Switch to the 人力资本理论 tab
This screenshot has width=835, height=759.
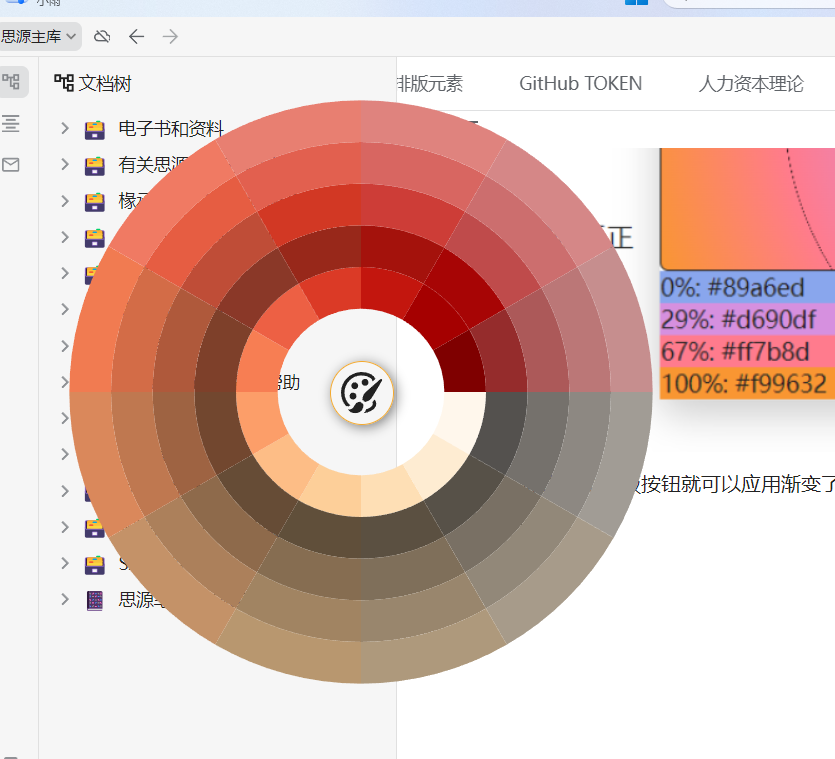click(x=750, y=84)
